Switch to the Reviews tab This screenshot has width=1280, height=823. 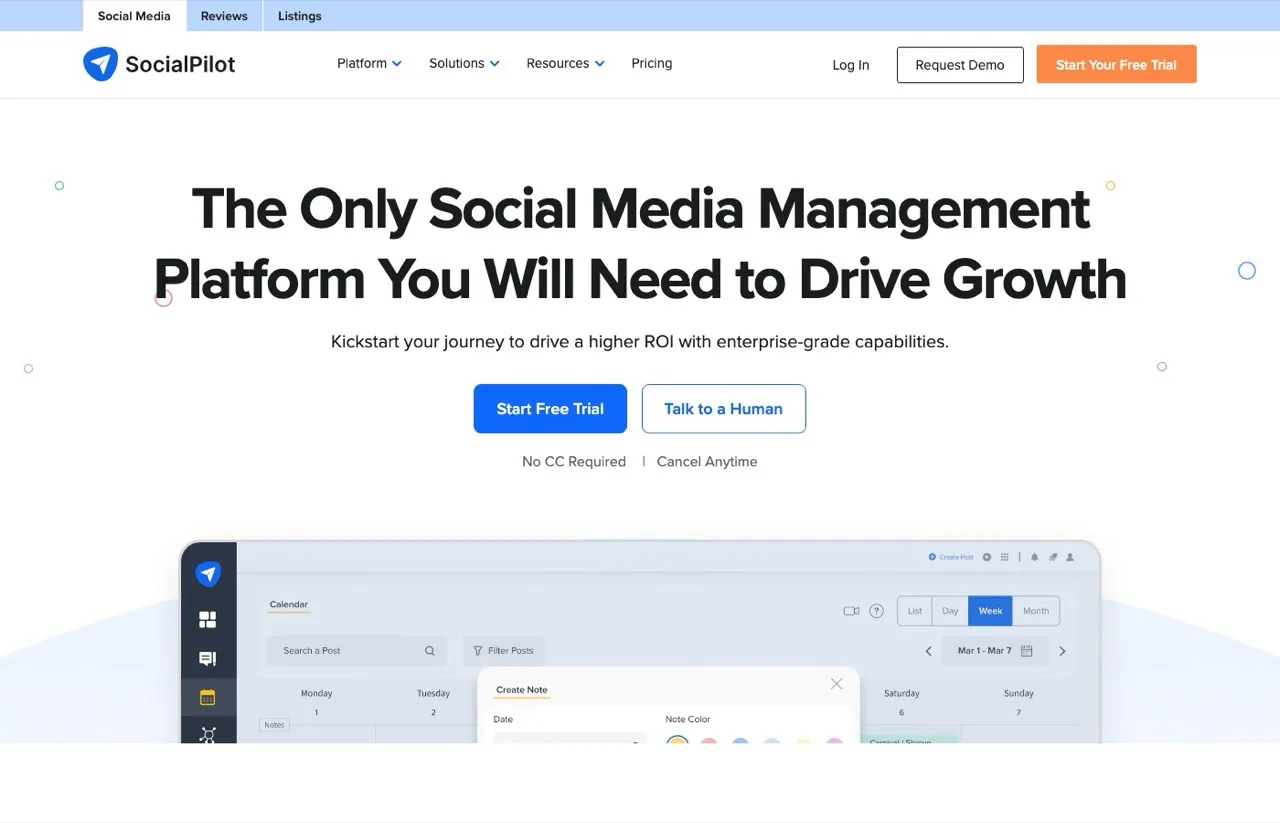click(x=224, y=16)
